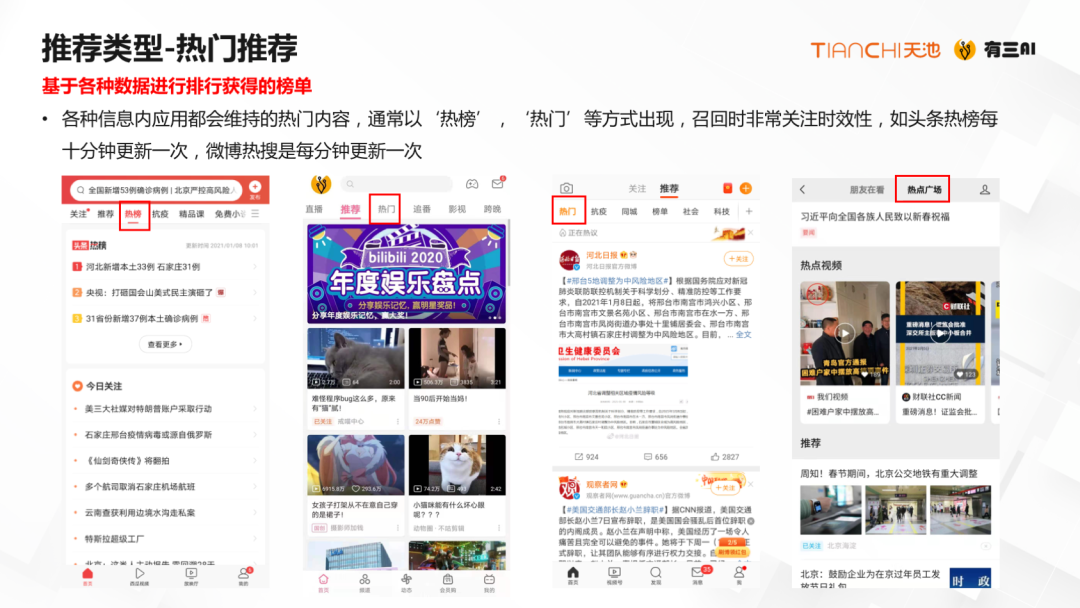Click 查看更多 button in hot list

pyautogui.click(x=165, y=344)
